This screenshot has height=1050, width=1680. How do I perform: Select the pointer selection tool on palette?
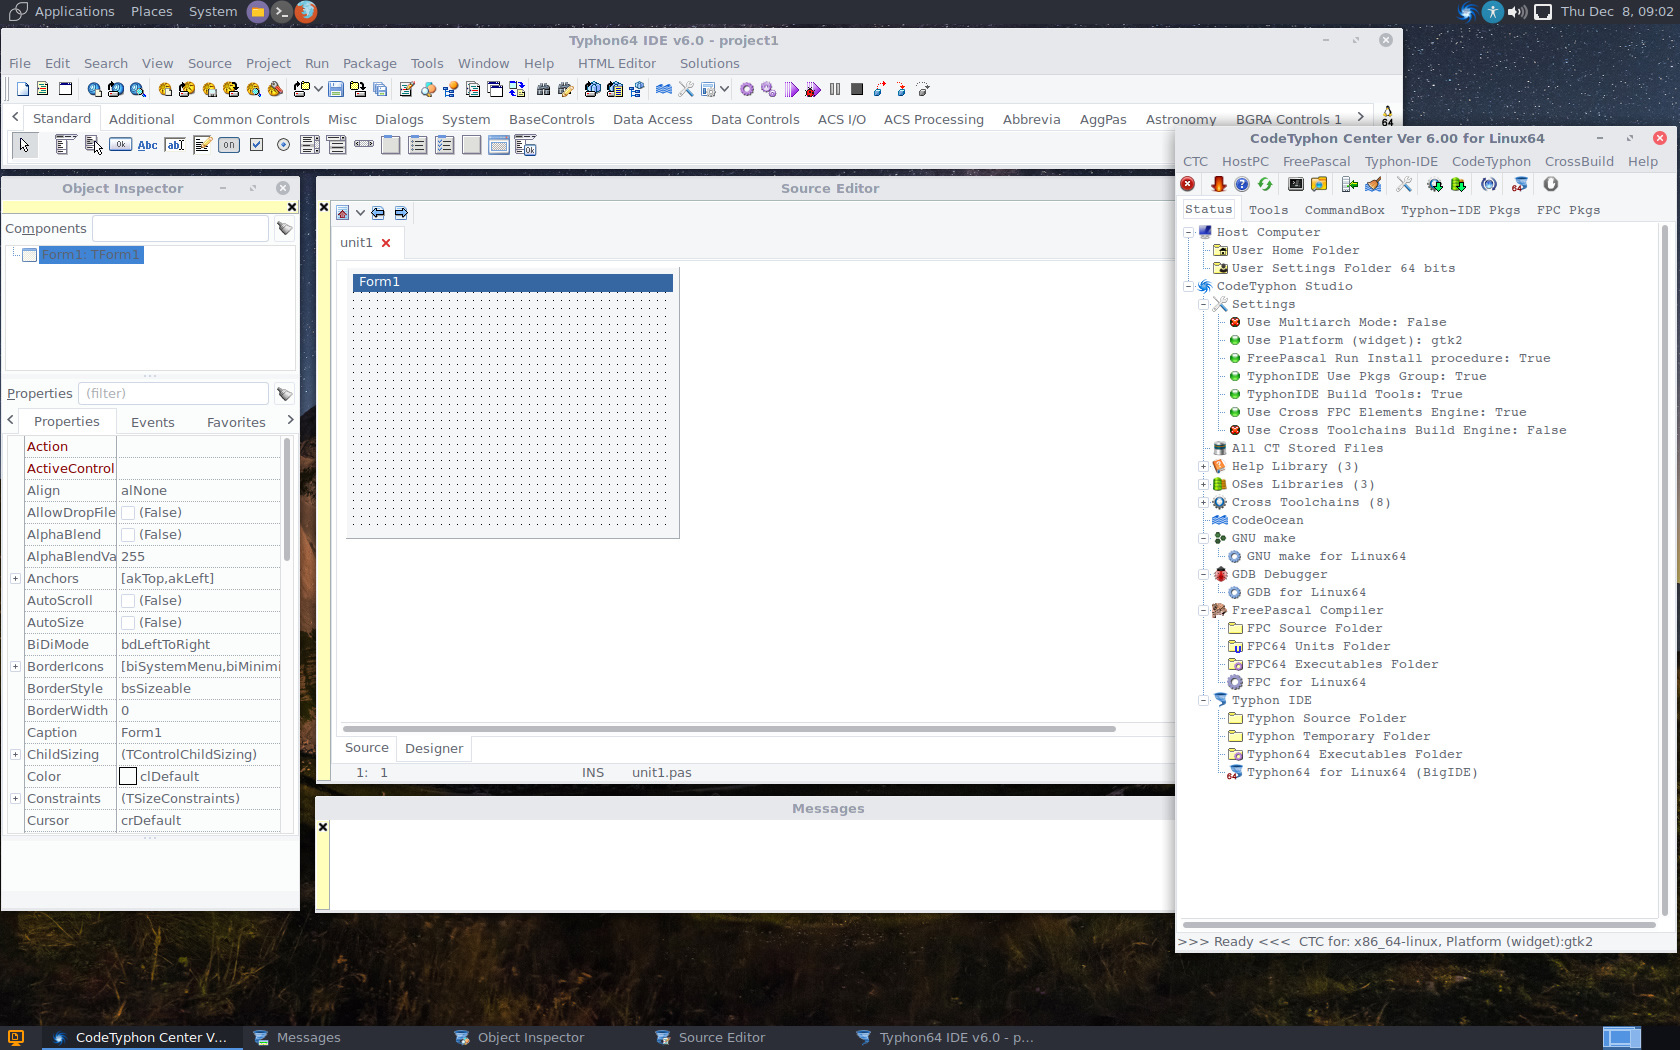click(24, 145)
